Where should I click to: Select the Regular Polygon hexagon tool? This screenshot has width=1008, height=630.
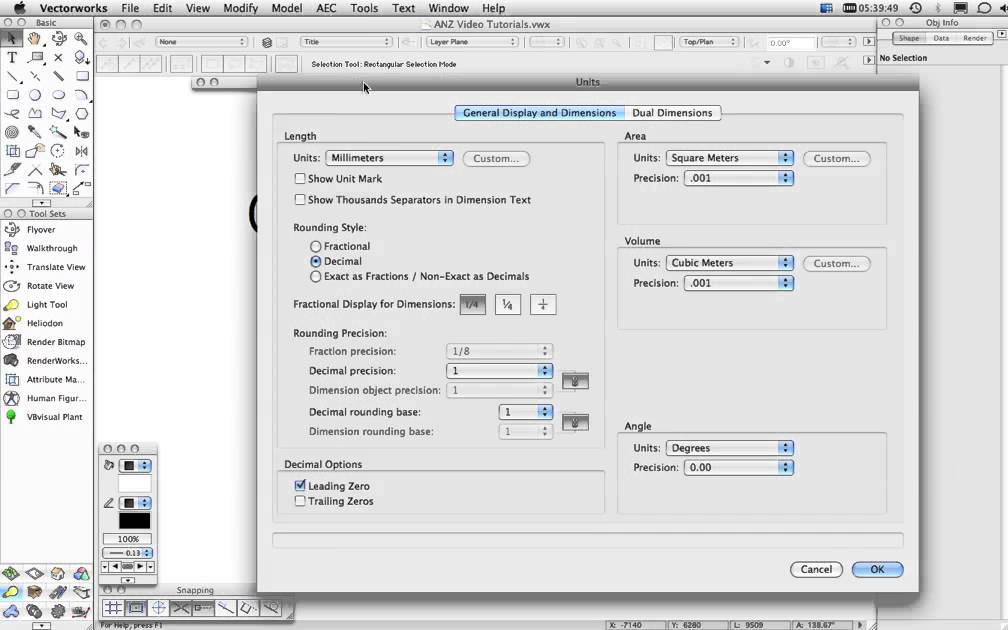pos(82,114)
